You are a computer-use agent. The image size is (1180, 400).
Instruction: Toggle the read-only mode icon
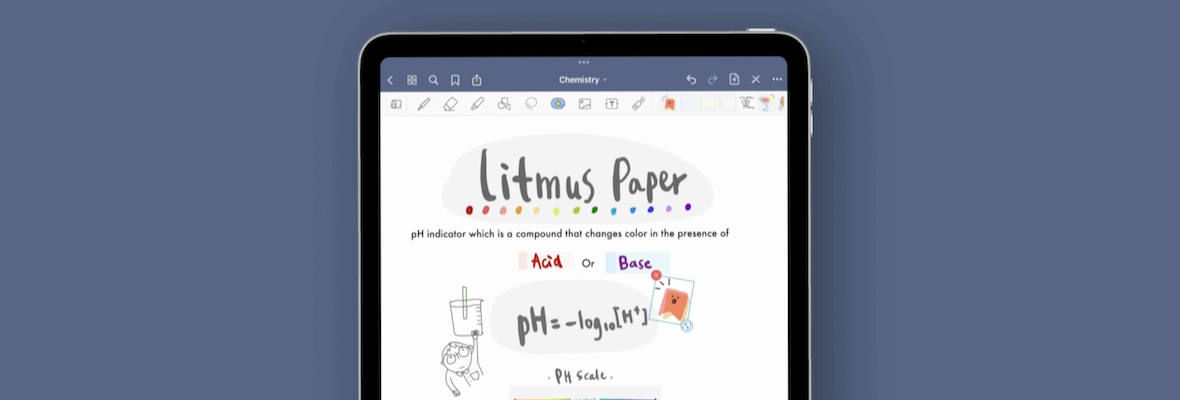396,104
